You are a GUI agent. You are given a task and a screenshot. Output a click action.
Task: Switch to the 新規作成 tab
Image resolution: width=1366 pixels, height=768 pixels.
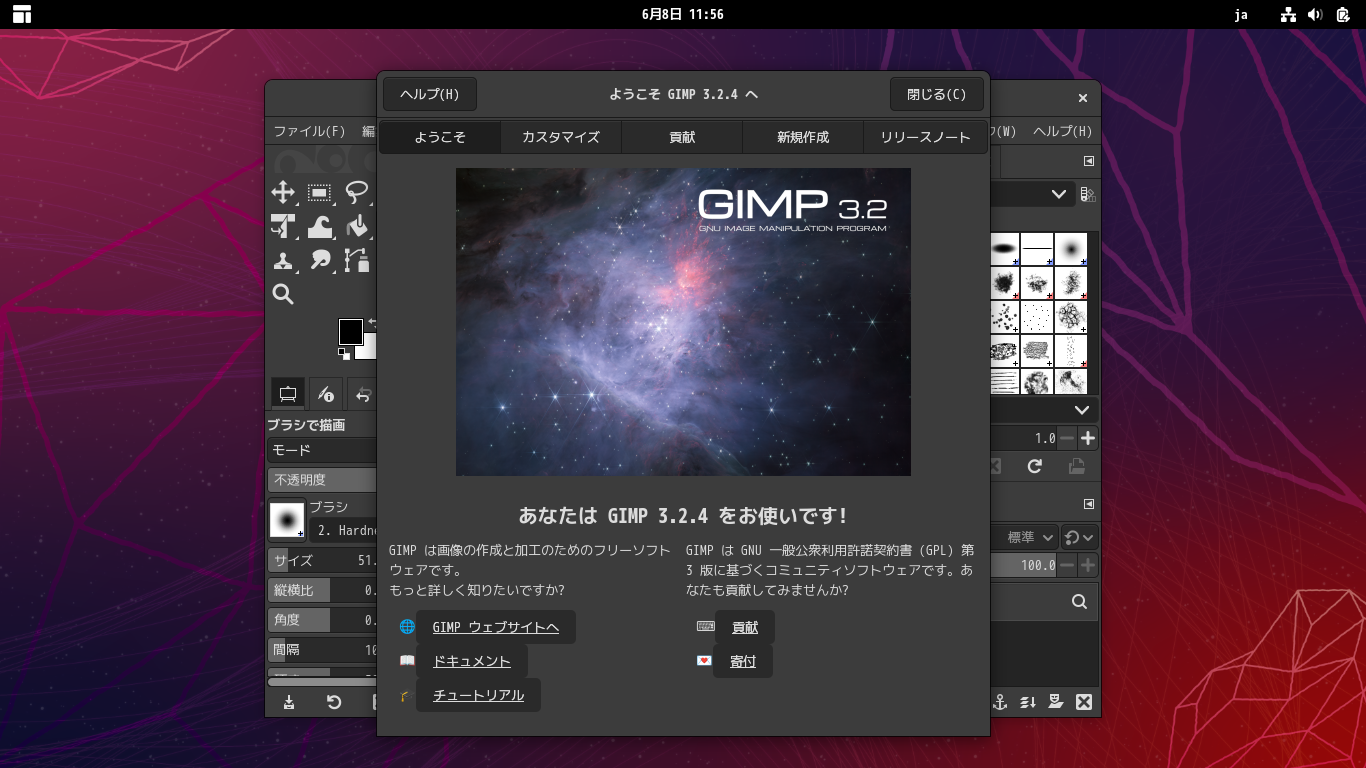pos(803,137)
